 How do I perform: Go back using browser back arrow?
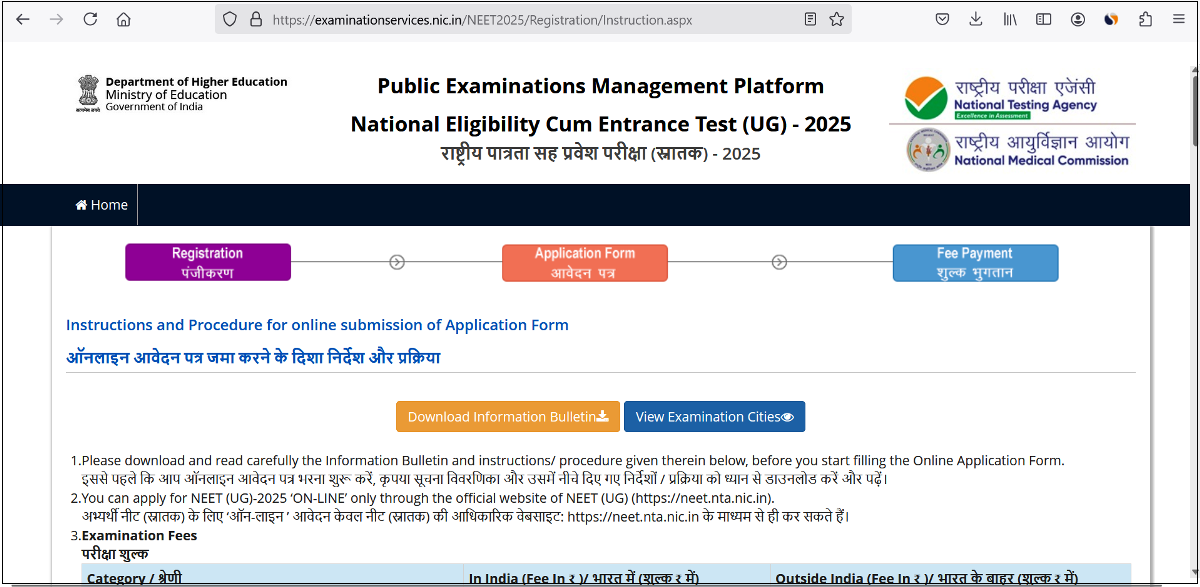23,19
